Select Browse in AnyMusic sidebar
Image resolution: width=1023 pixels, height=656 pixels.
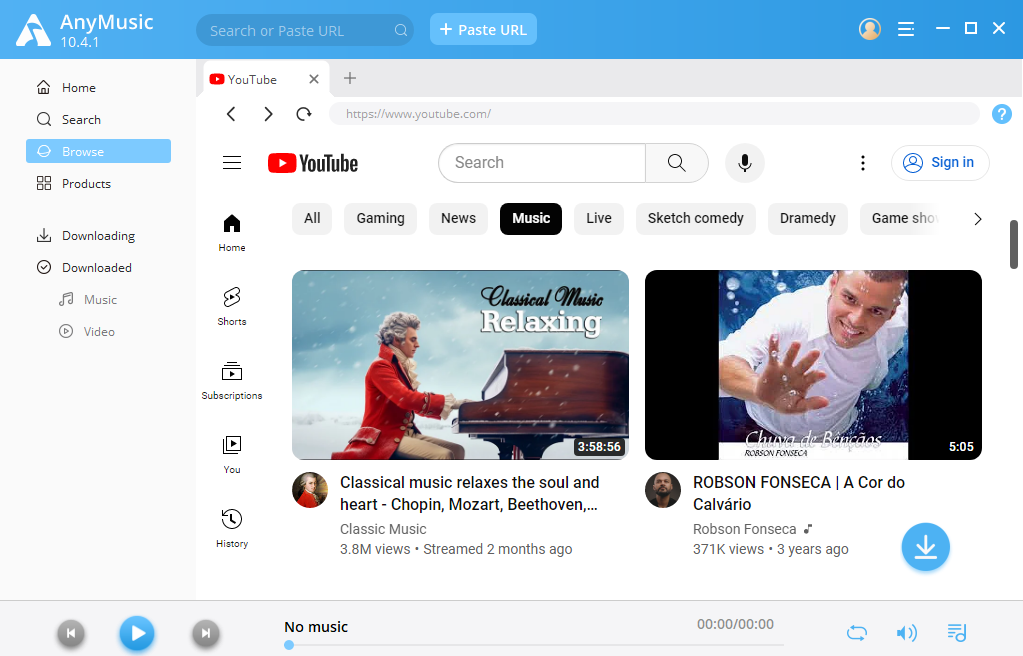(99, 151)
